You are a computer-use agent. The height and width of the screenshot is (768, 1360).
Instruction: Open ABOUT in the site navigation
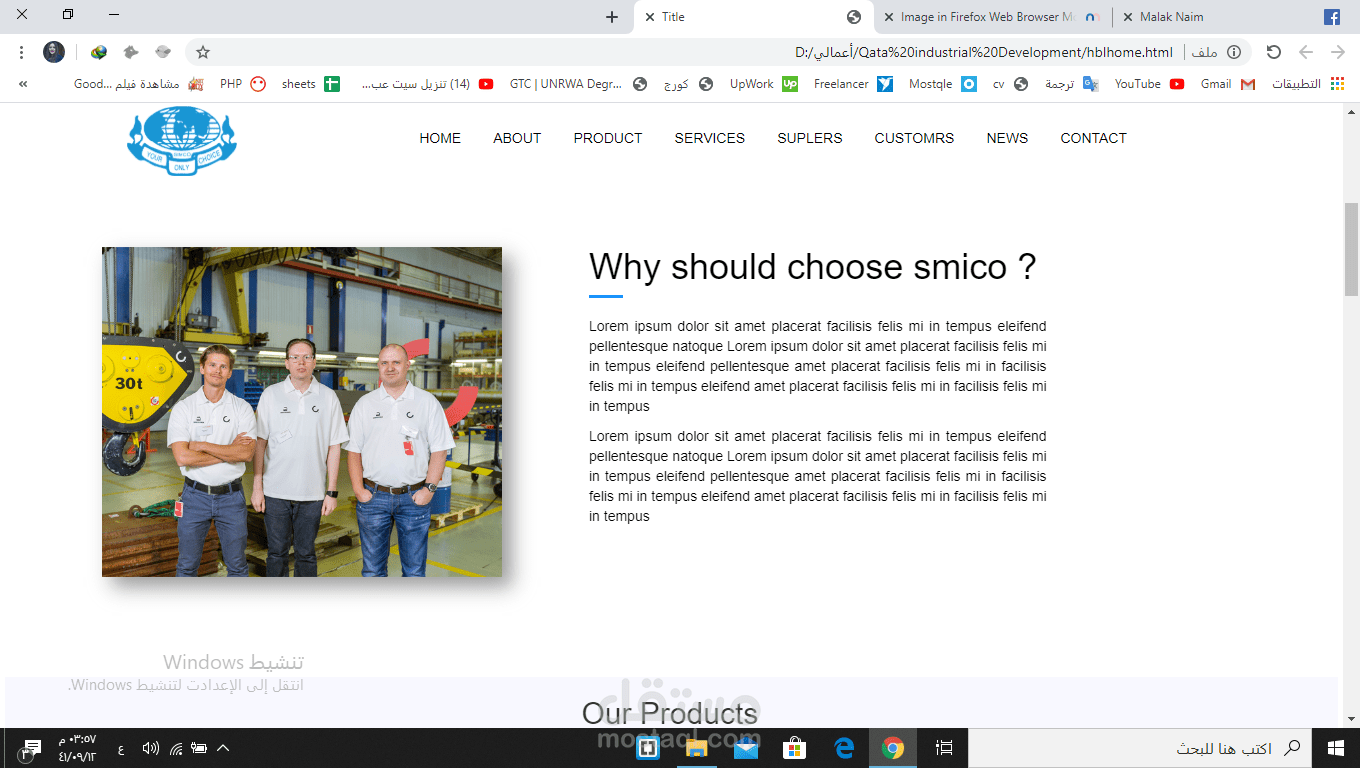[x=517, y=138]
